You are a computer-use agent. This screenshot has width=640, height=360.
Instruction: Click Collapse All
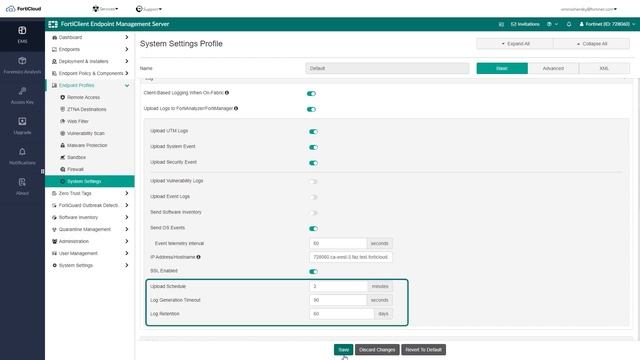591,44
